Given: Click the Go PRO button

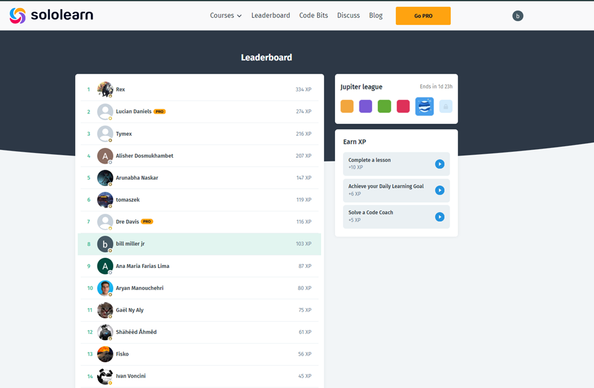Looking at the screenshot, I should click(x=423, y=16).
